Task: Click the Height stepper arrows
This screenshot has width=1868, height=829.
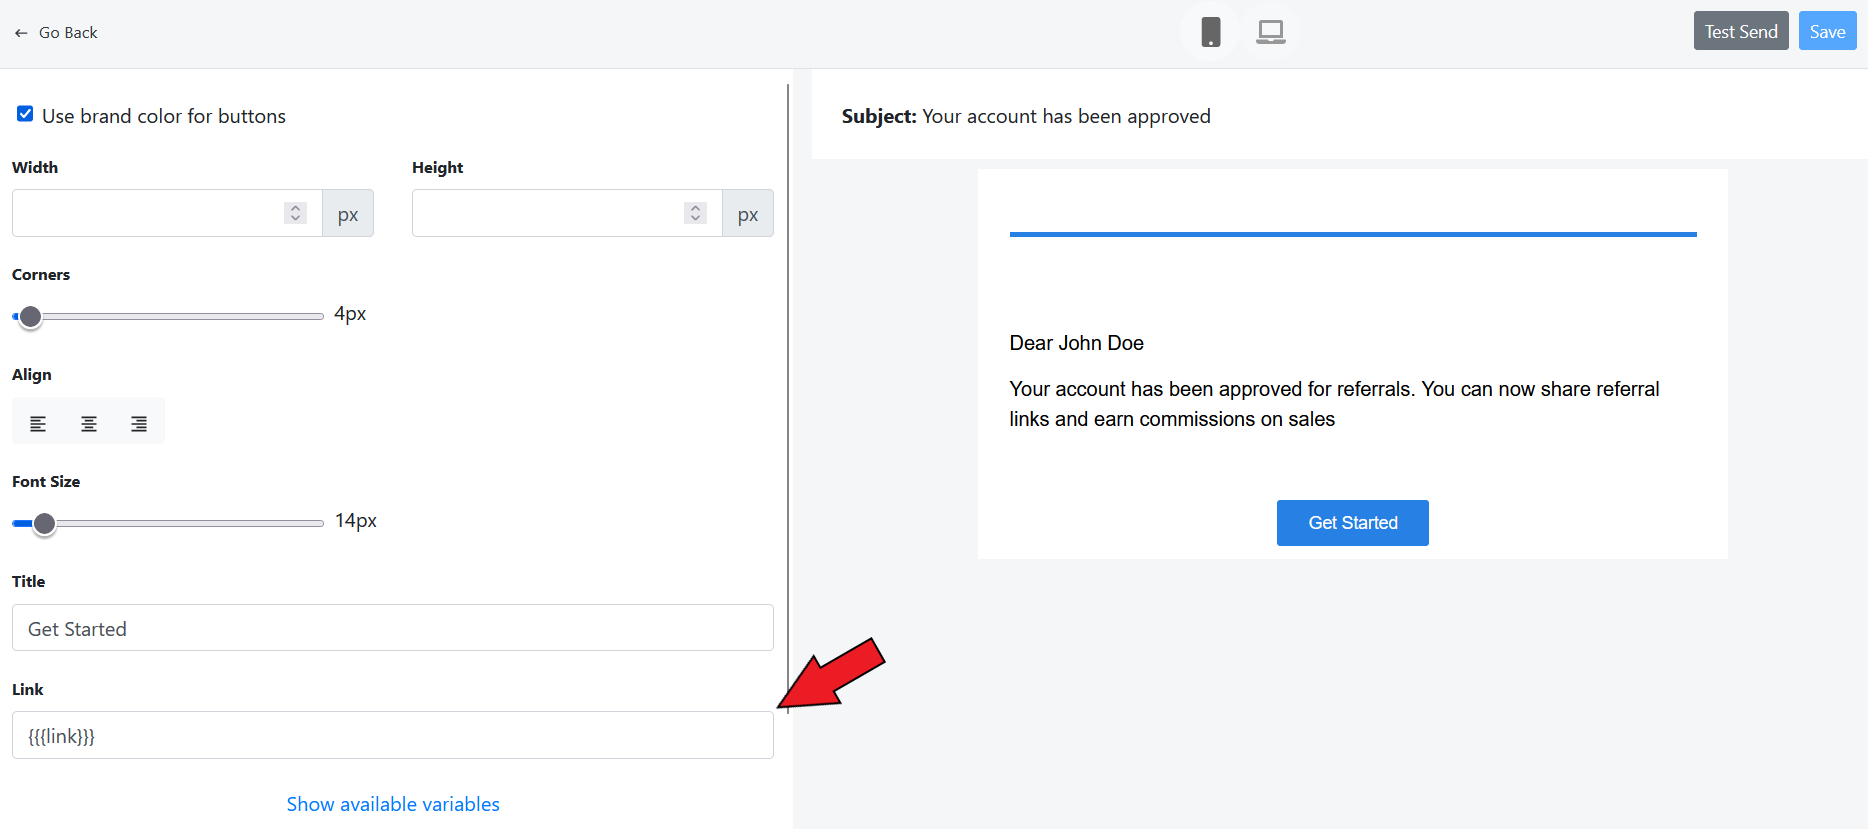Action: [x=695, y=213]
